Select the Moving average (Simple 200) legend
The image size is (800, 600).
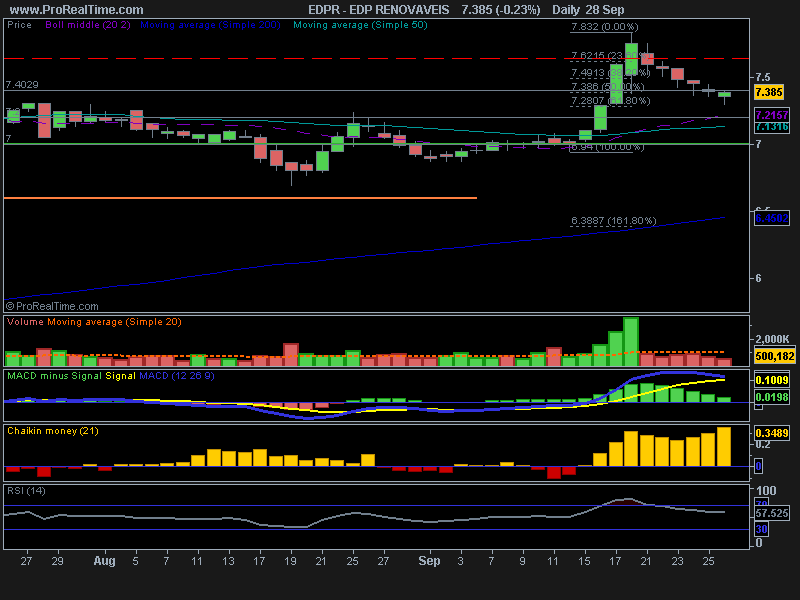coord(210,24)
